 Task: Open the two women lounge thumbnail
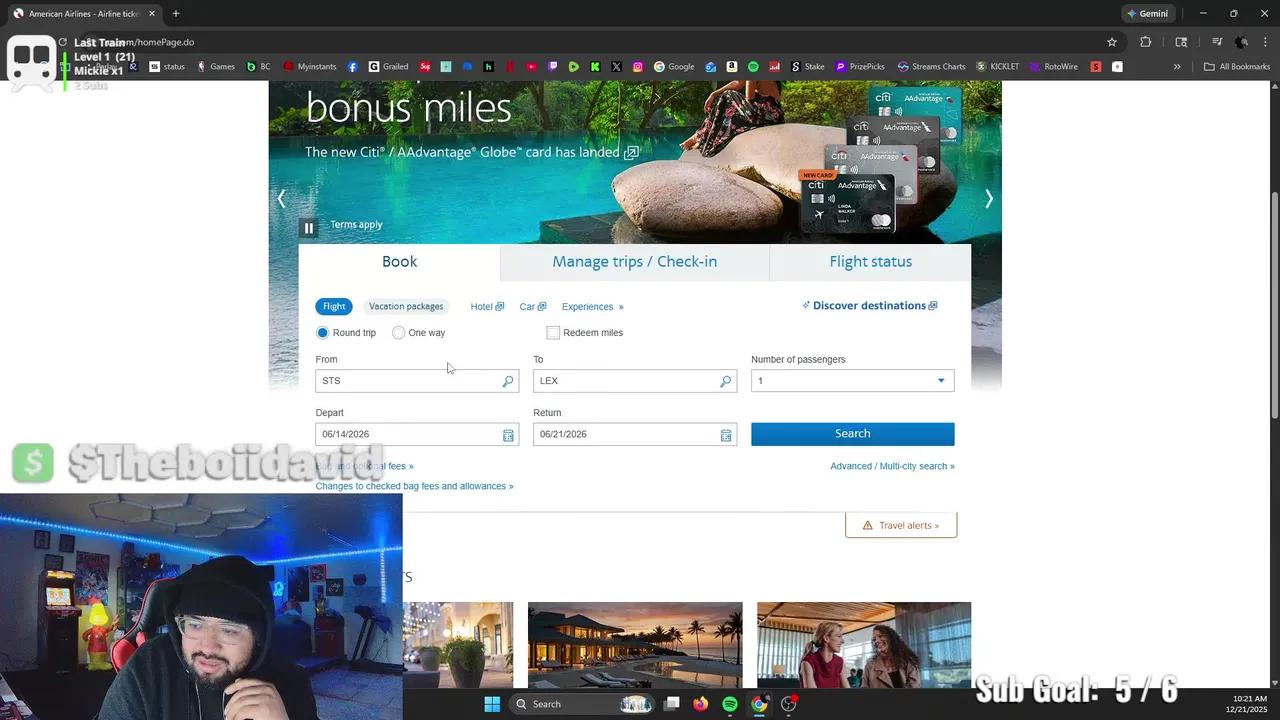pyautogui.click(x=864, y=645)
